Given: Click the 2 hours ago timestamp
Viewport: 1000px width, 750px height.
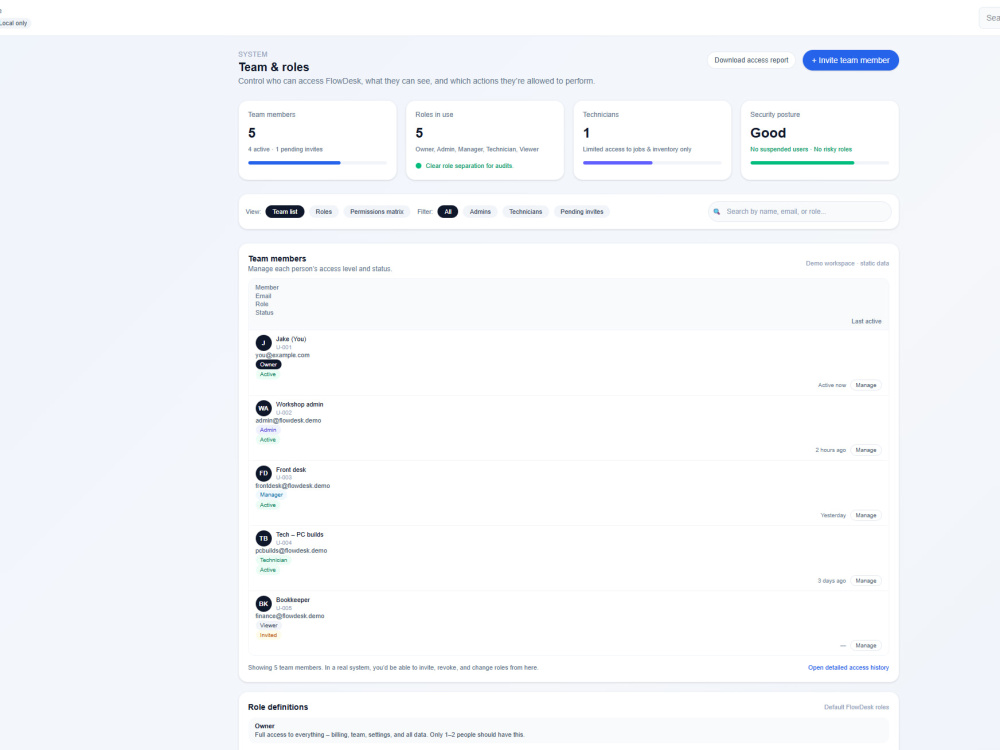Looking at the screenshot, I should click(830, 450).
